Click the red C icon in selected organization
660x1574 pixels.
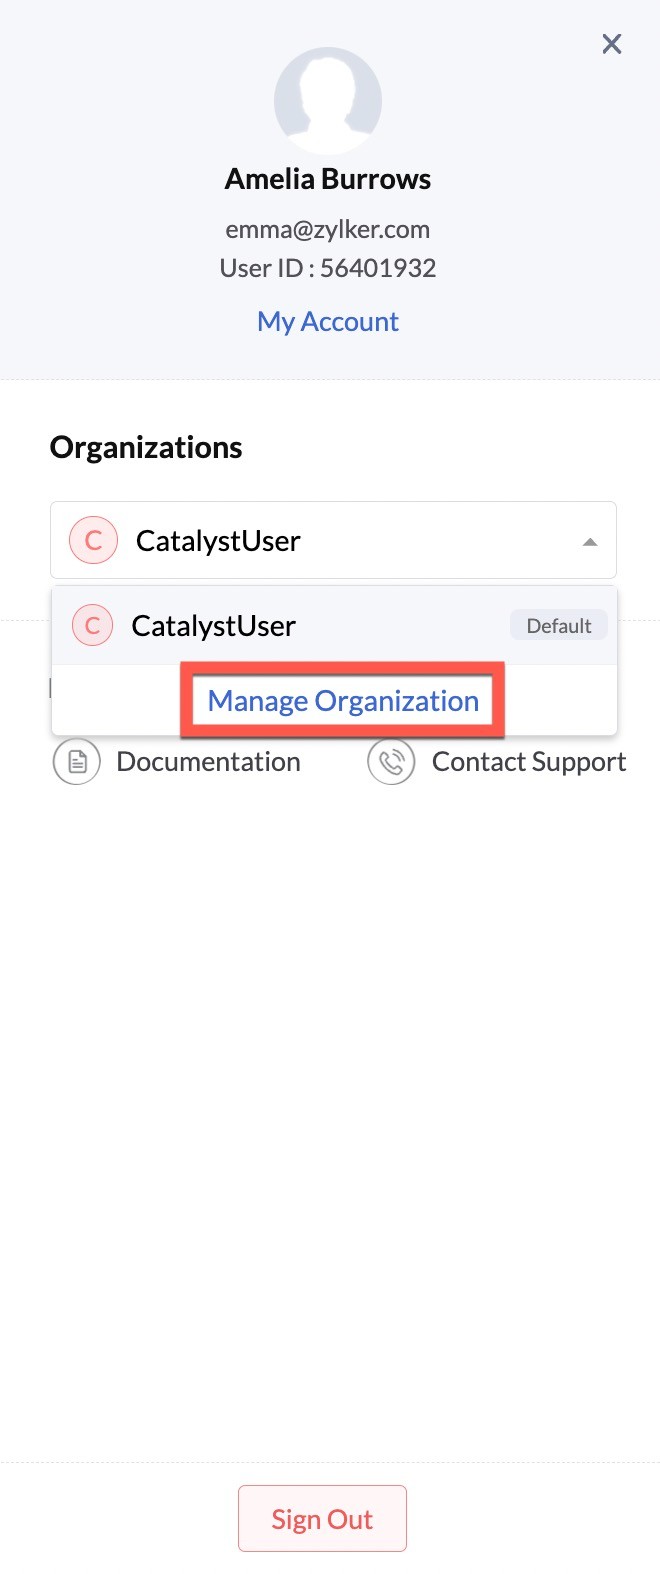(93, 541)
